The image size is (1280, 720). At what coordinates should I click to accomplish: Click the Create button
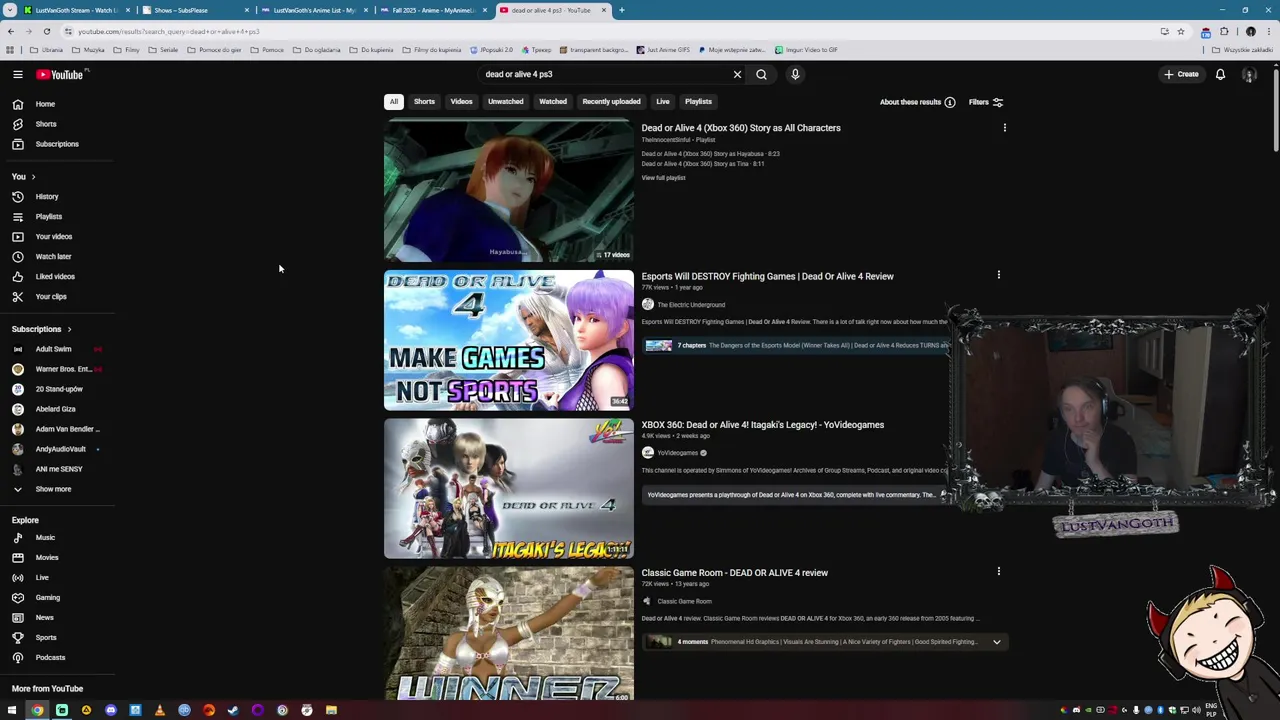(1181, 74)
